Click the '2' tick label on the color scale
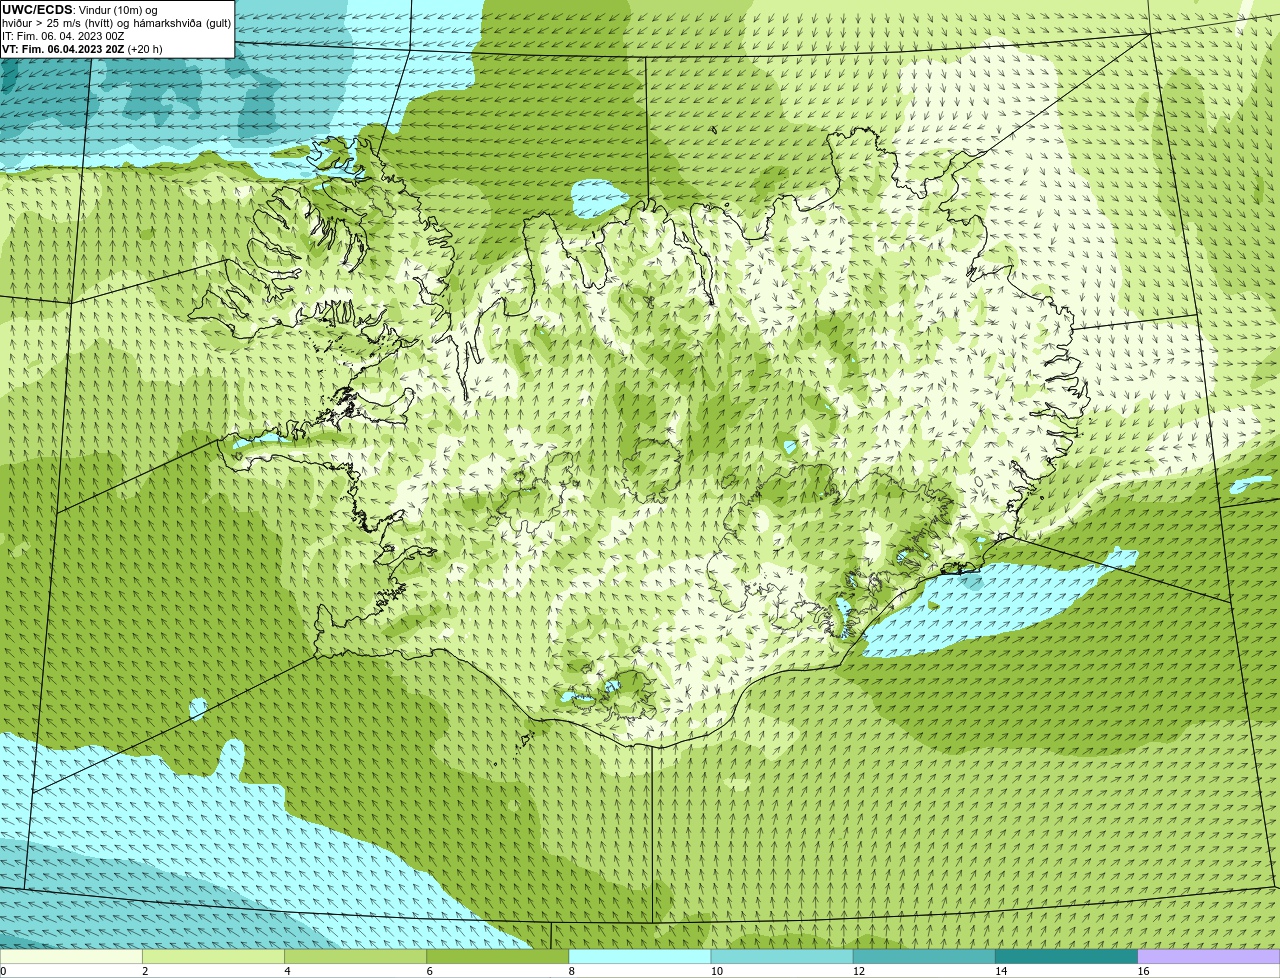This screenshot has width=1280, height=978. (x=145, y=971)
